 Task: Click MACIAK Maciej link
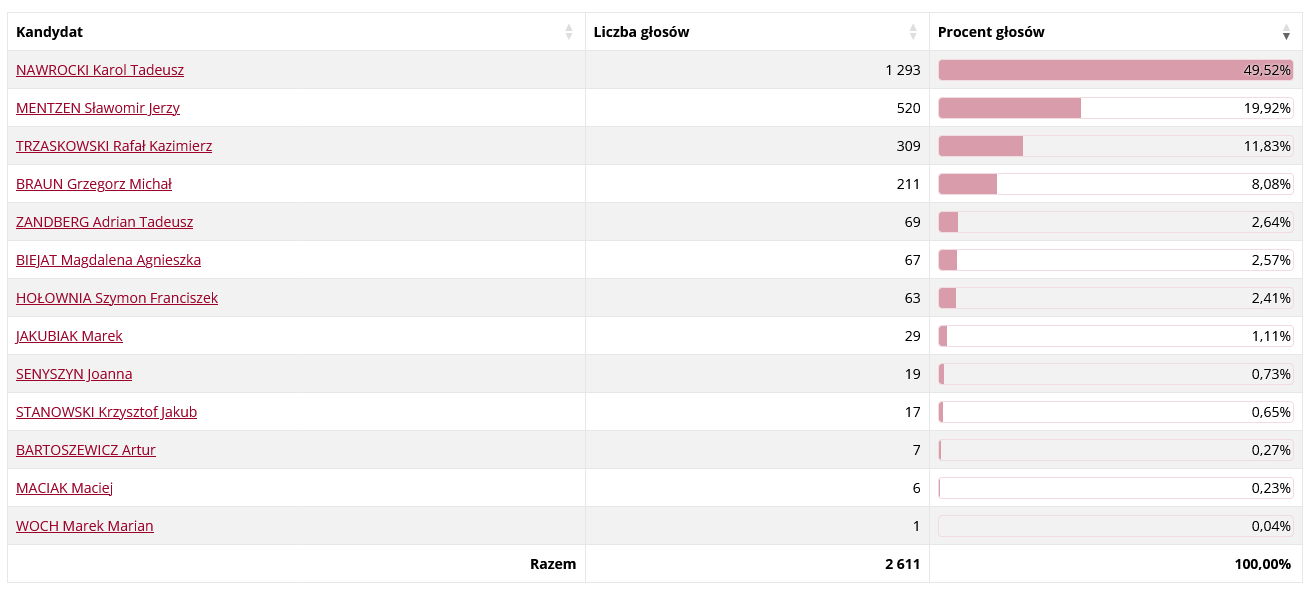pyautogui.click(x=65, y=488)
